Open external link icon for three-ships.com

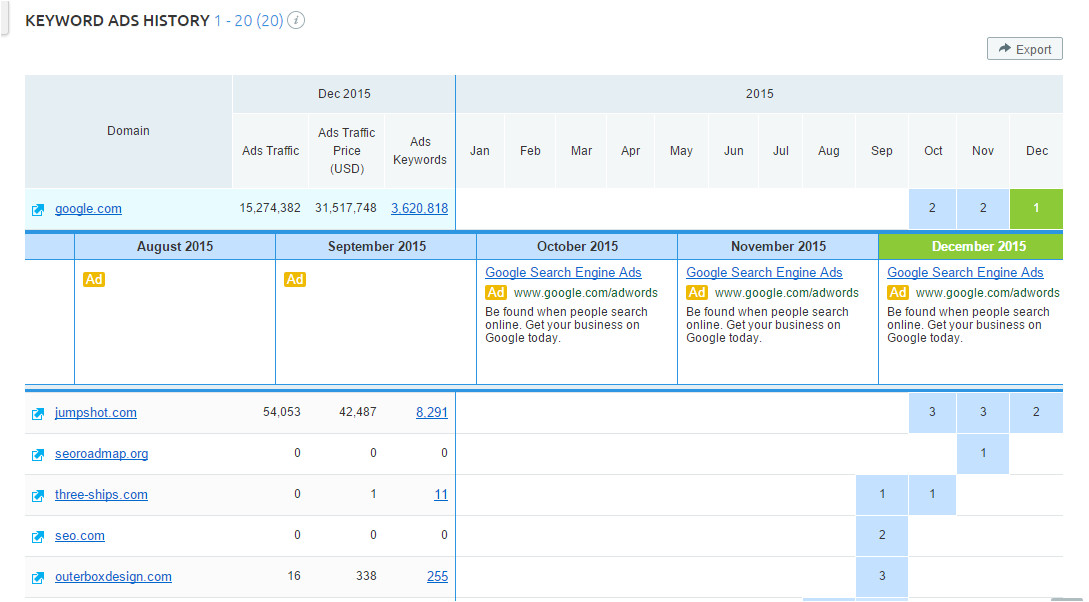(x=38, y=496)
